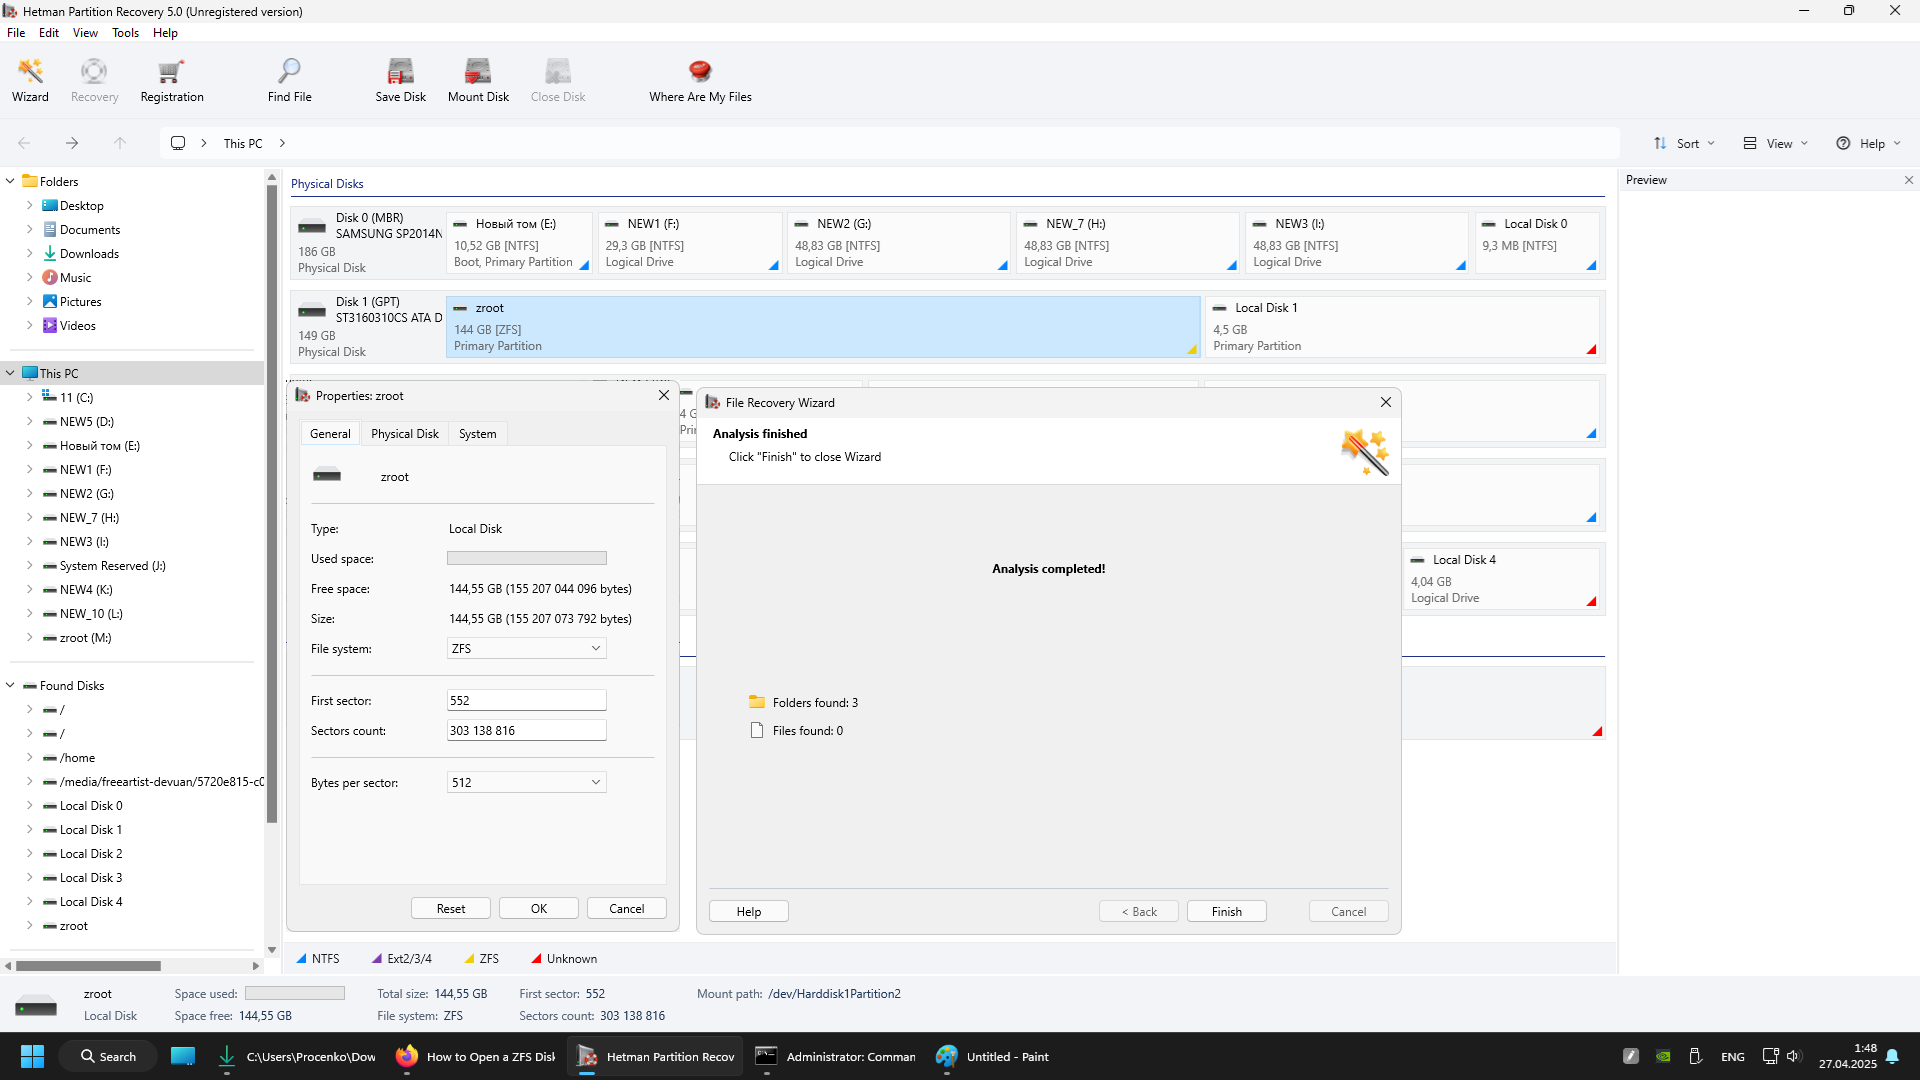Open Bytes per sector dropdown
The width and height of the screenshot is (1920, 1080).
[526, 782]
